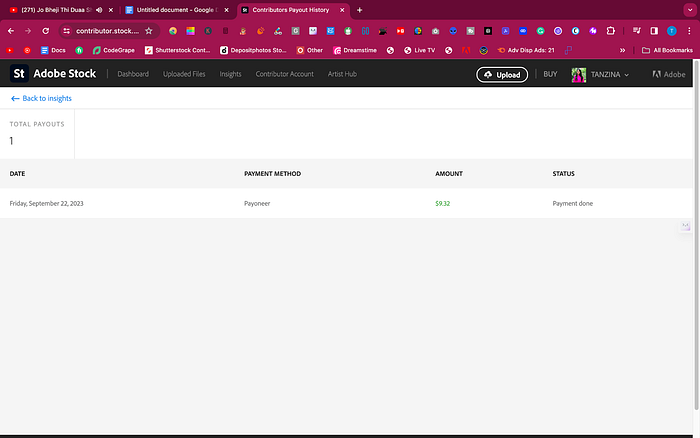Close the YouTube tab
This screenshot has height=438, width=700.
pos(111,10)
